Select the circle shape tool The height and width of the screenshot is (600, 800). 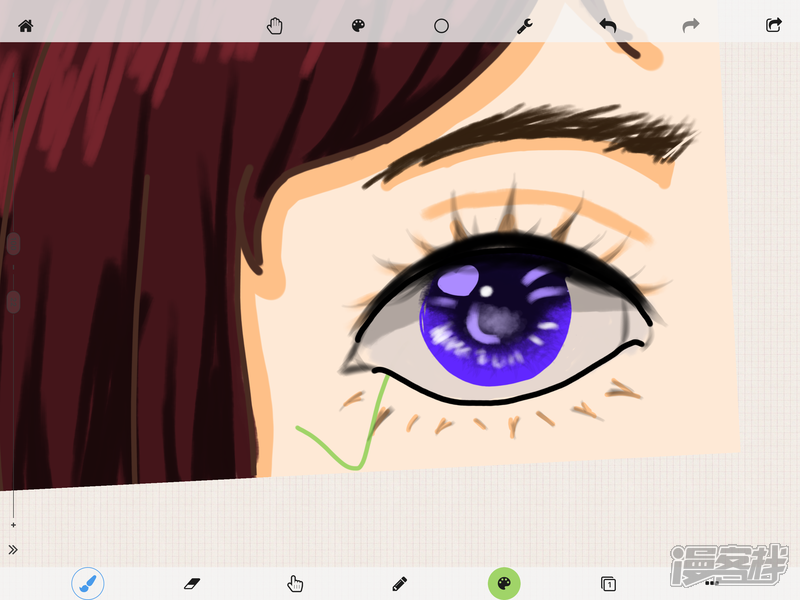[x=441, y=26]
